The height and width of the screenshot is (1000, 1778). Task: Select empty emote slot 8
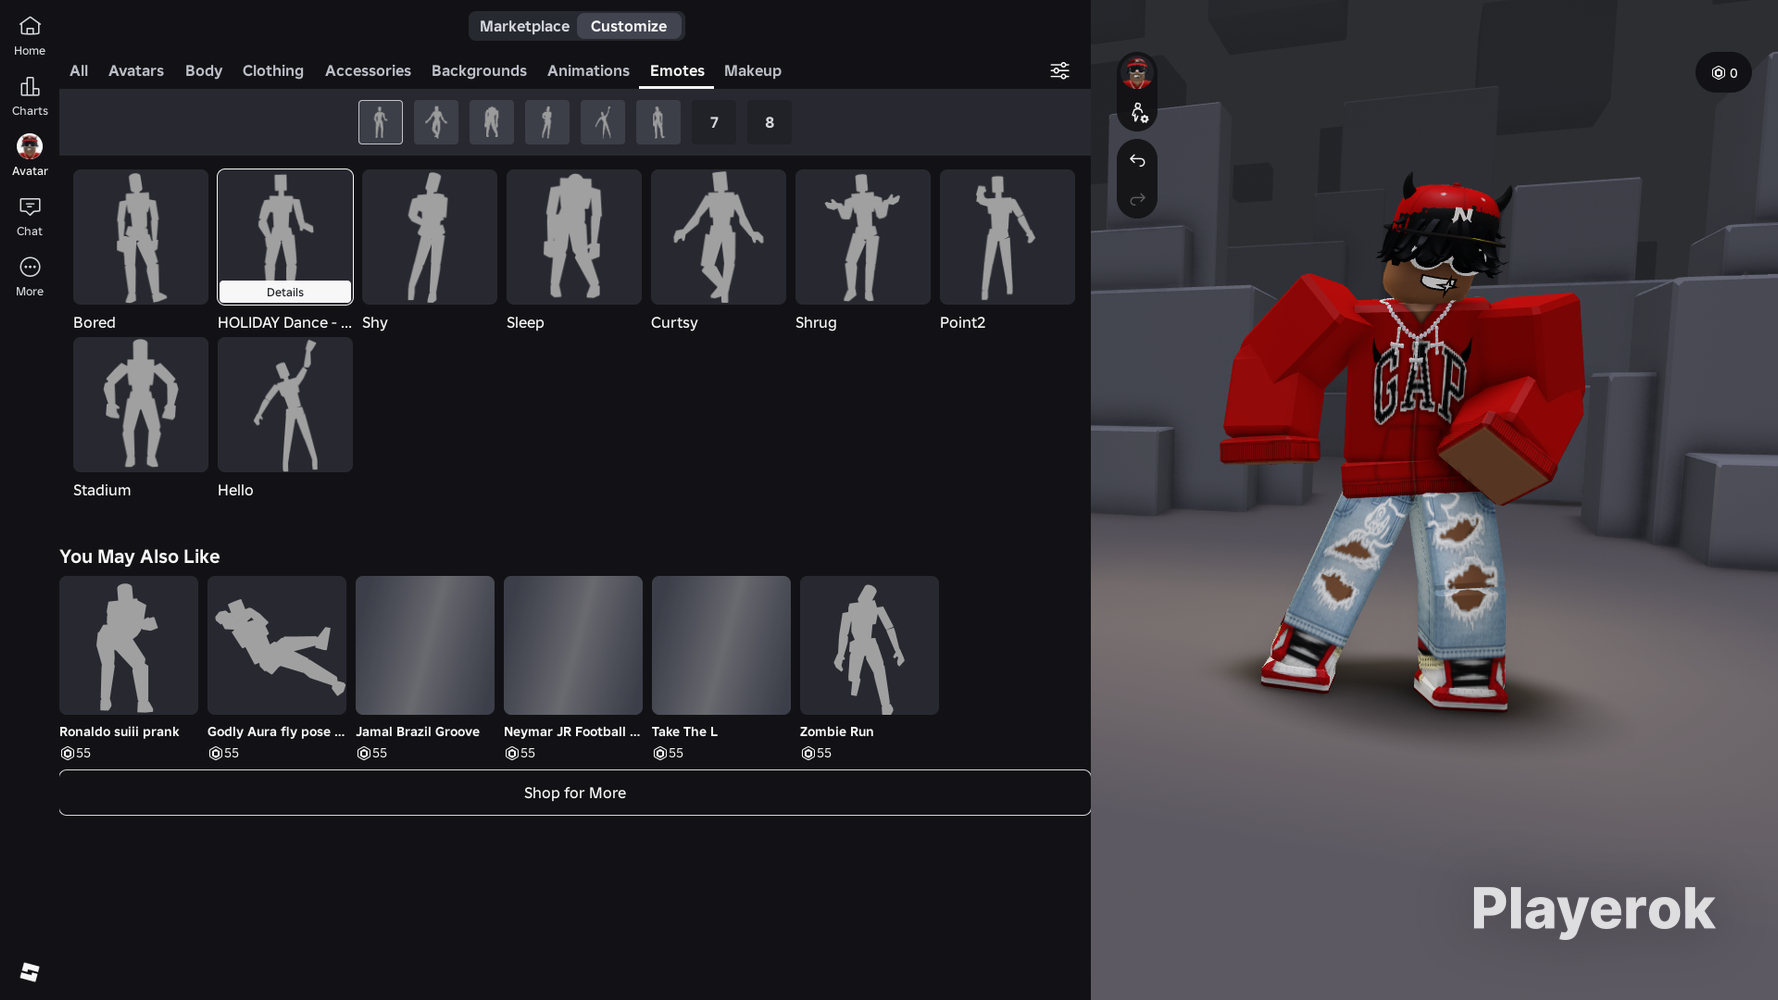click(769, 122)
